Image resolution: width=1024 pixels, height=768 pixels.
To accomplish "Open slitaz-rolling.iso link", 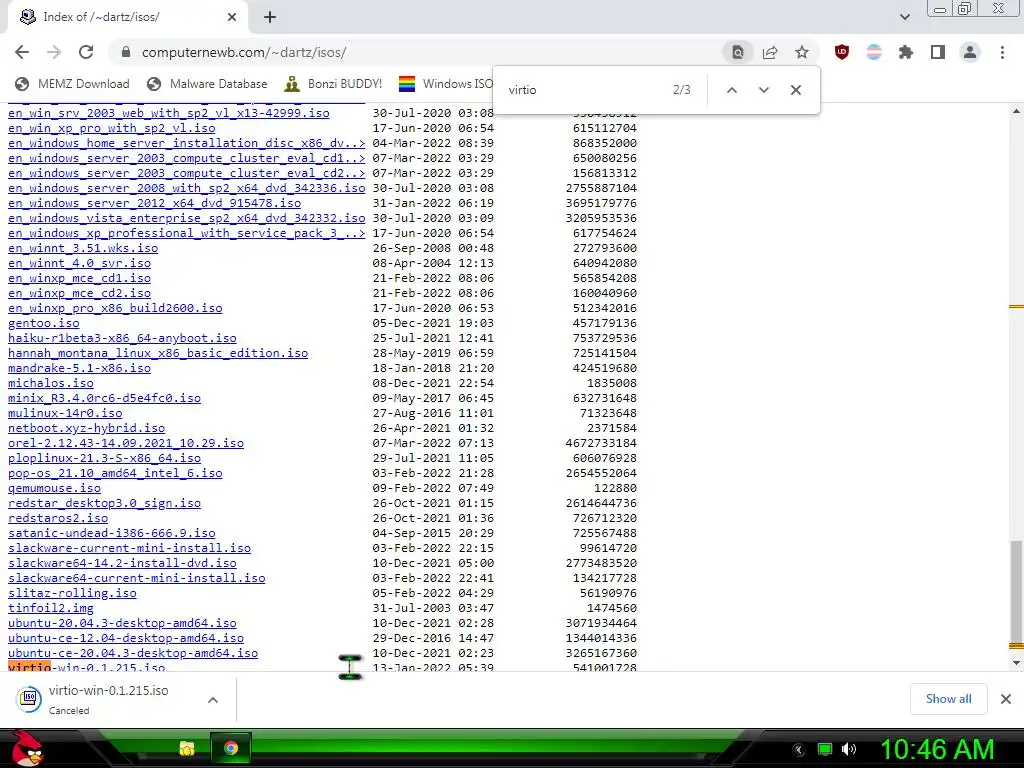I will click(72, 594).
